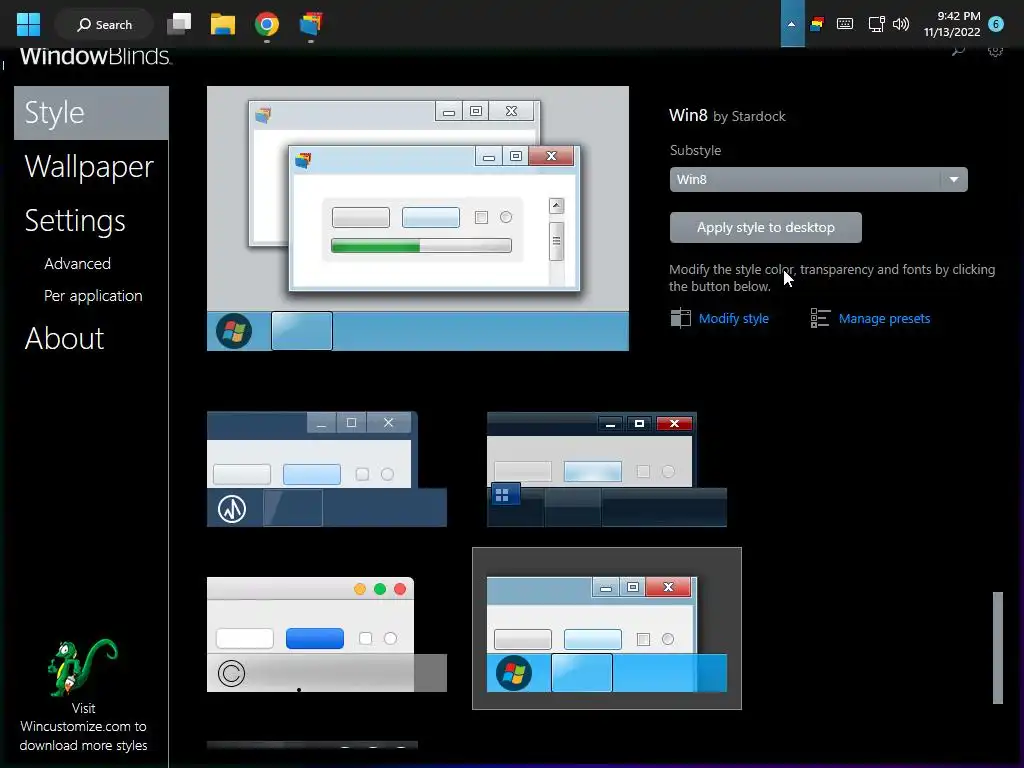The height and width of the screenshot is (768, 1024).
Task: Launch Google Chrome from the taskbar
Action: [266, 24]
